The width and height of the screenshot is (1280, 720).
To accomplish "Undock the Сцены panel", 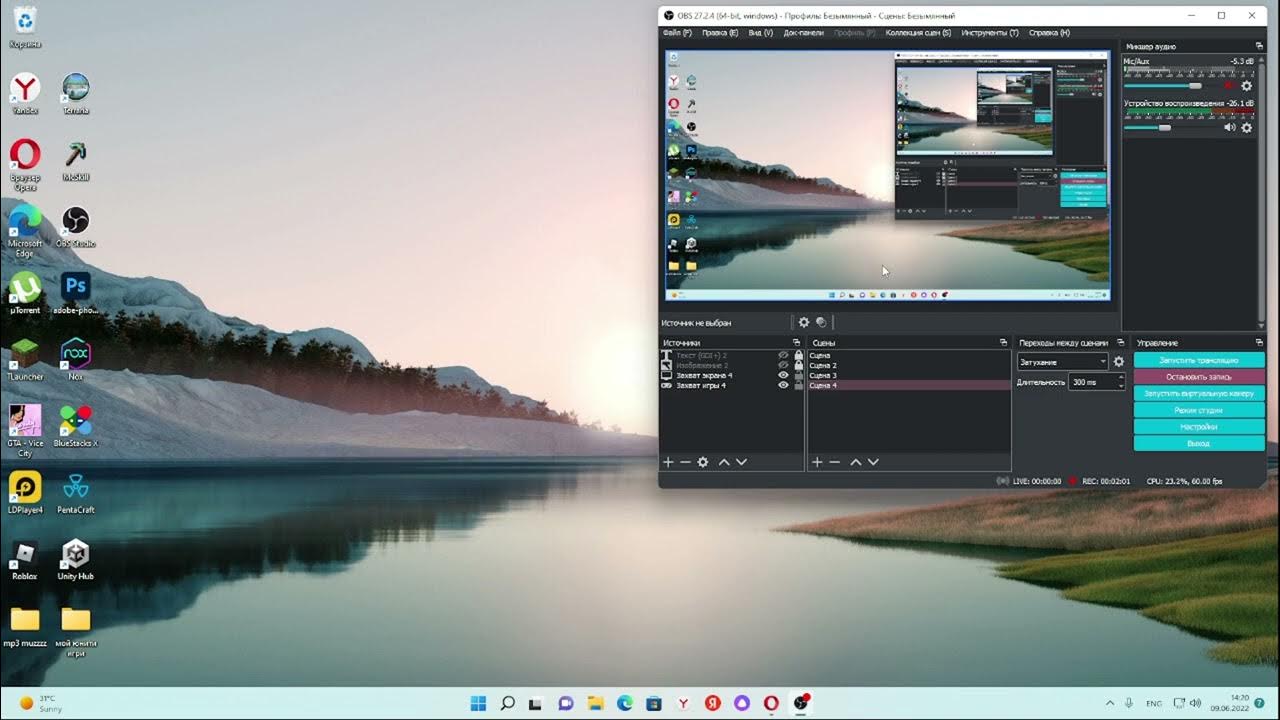I will (1003, 343).
